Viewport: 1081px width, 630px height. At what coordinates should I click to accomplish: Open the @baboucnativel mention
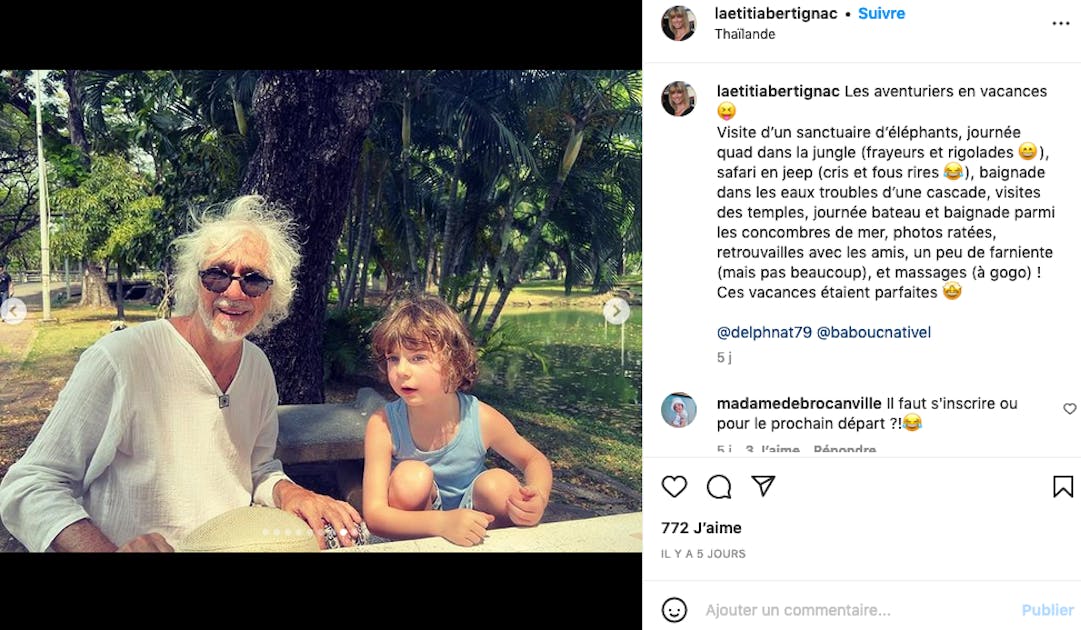pyautogui.click(x=873, y=332)
